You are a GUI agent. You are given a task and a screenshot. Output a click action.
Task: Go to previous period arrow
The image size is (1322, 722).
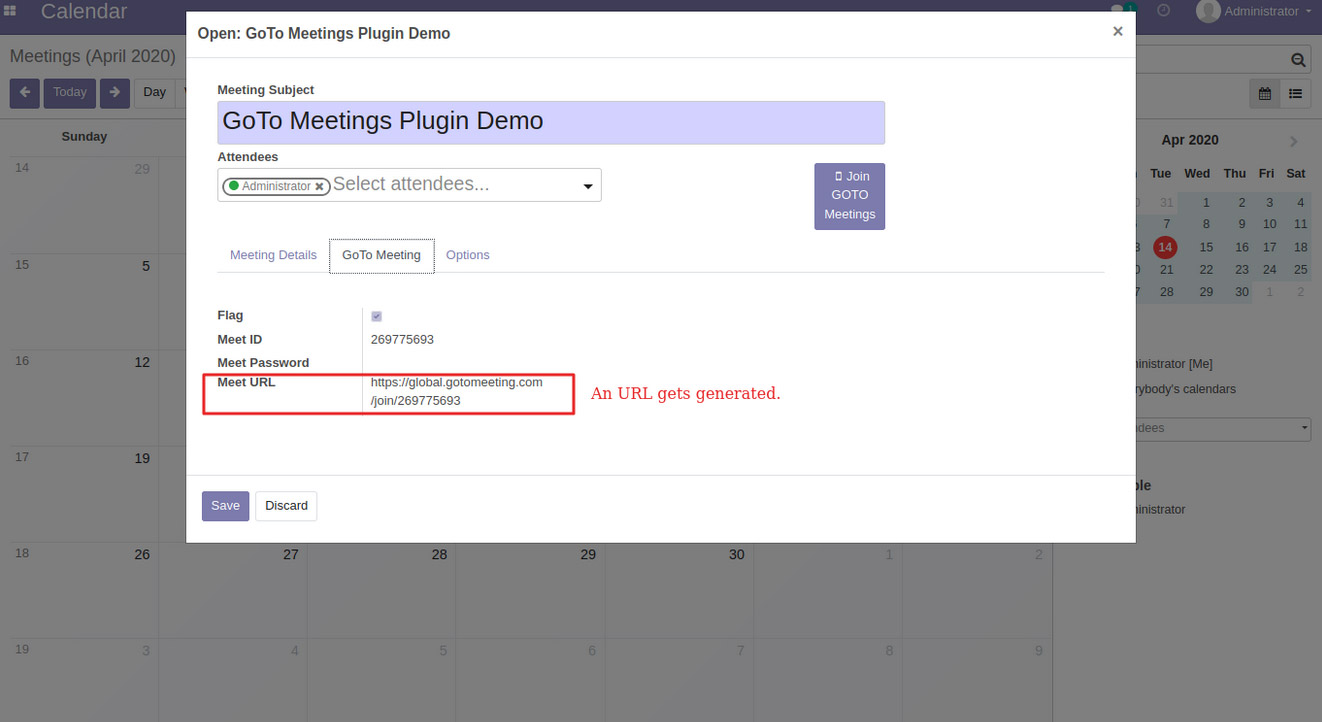click(25, 92)
